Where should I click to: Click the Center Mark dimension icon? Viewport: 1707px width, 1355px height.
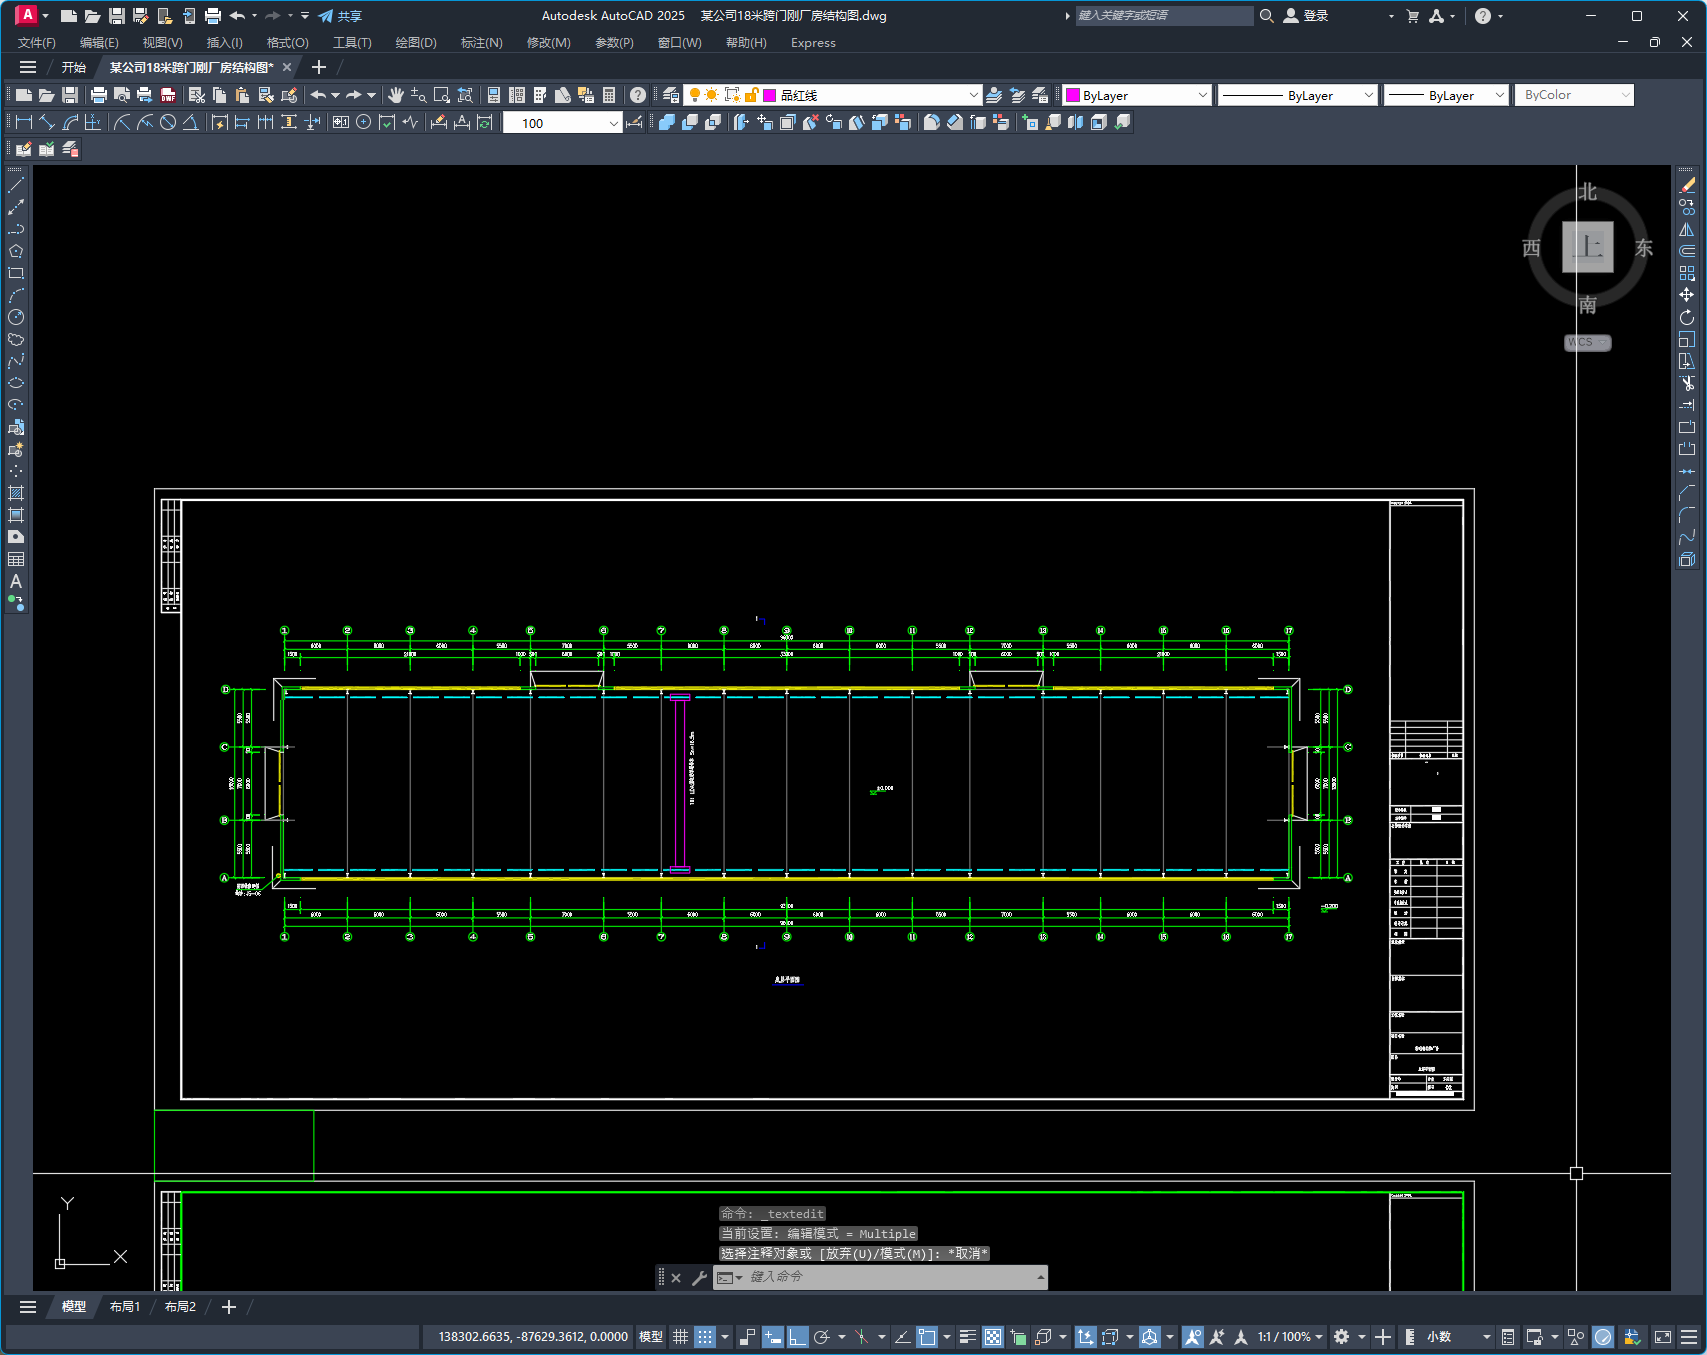click(364, 122)
